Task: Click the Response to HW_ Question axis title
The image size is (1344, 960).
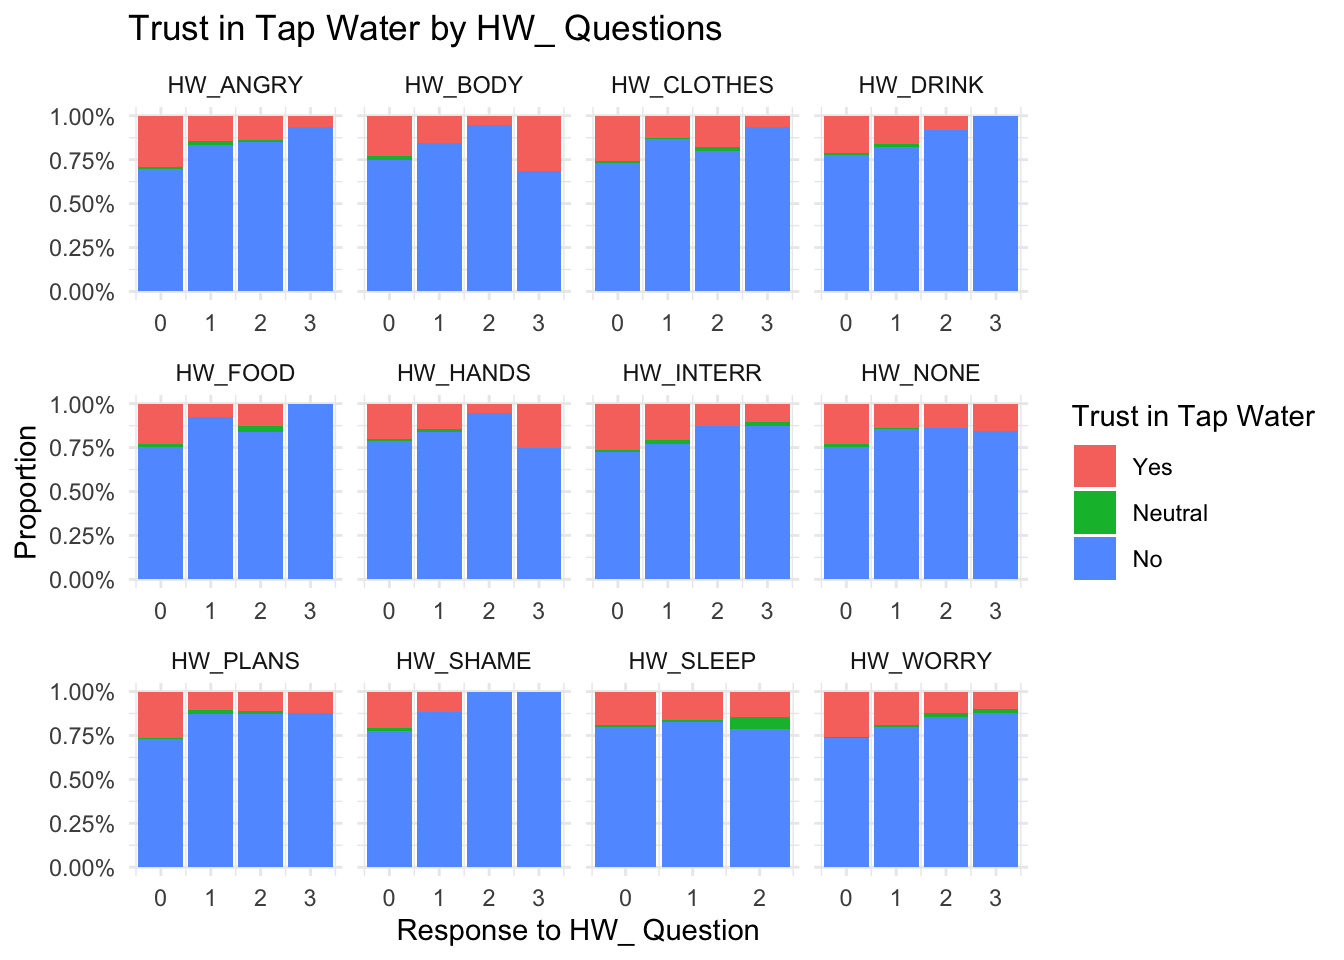Action: [578, 931]
